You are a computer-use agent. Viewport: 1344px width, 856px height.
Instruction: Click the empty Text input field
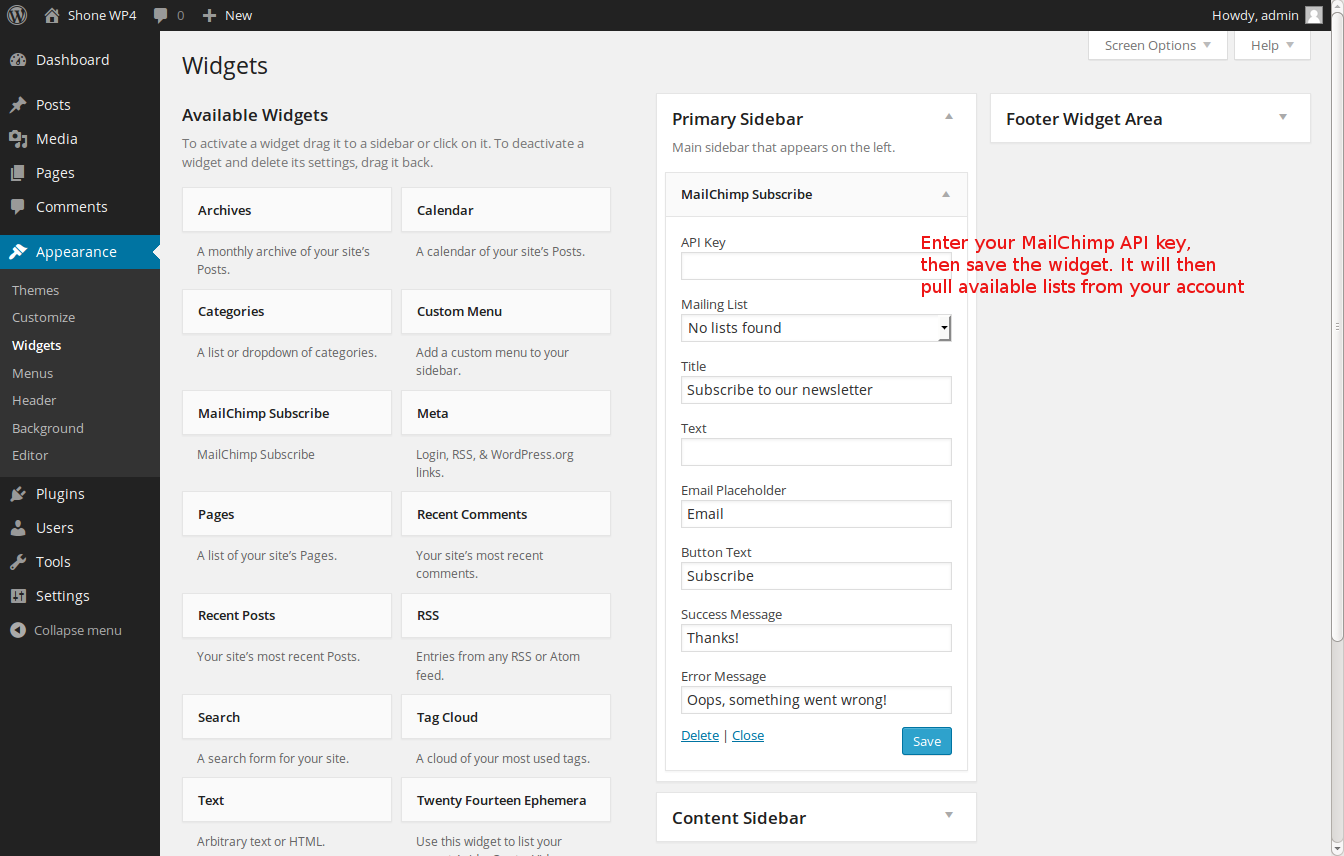pos(816,452)
